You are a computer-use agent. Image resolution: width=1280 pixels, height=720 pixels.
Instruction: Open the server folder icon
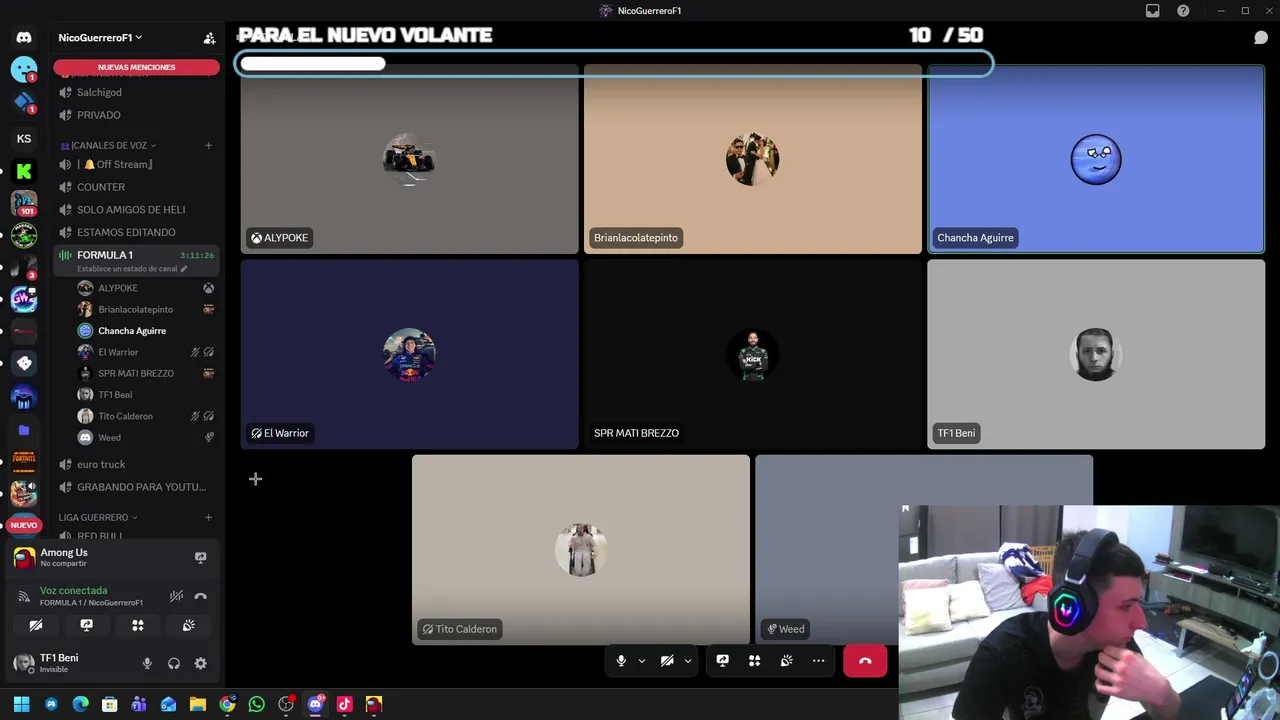[24, 429]
